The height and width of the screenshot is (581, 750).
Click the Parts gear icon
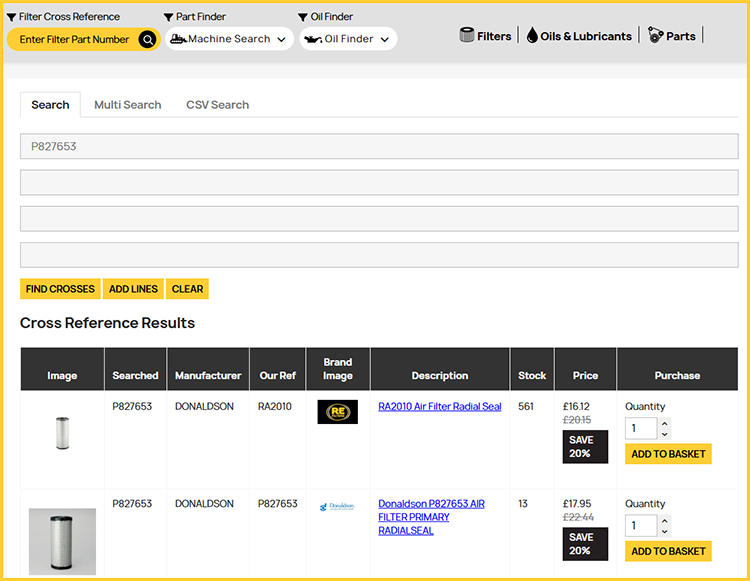click(x=655, y=35)
